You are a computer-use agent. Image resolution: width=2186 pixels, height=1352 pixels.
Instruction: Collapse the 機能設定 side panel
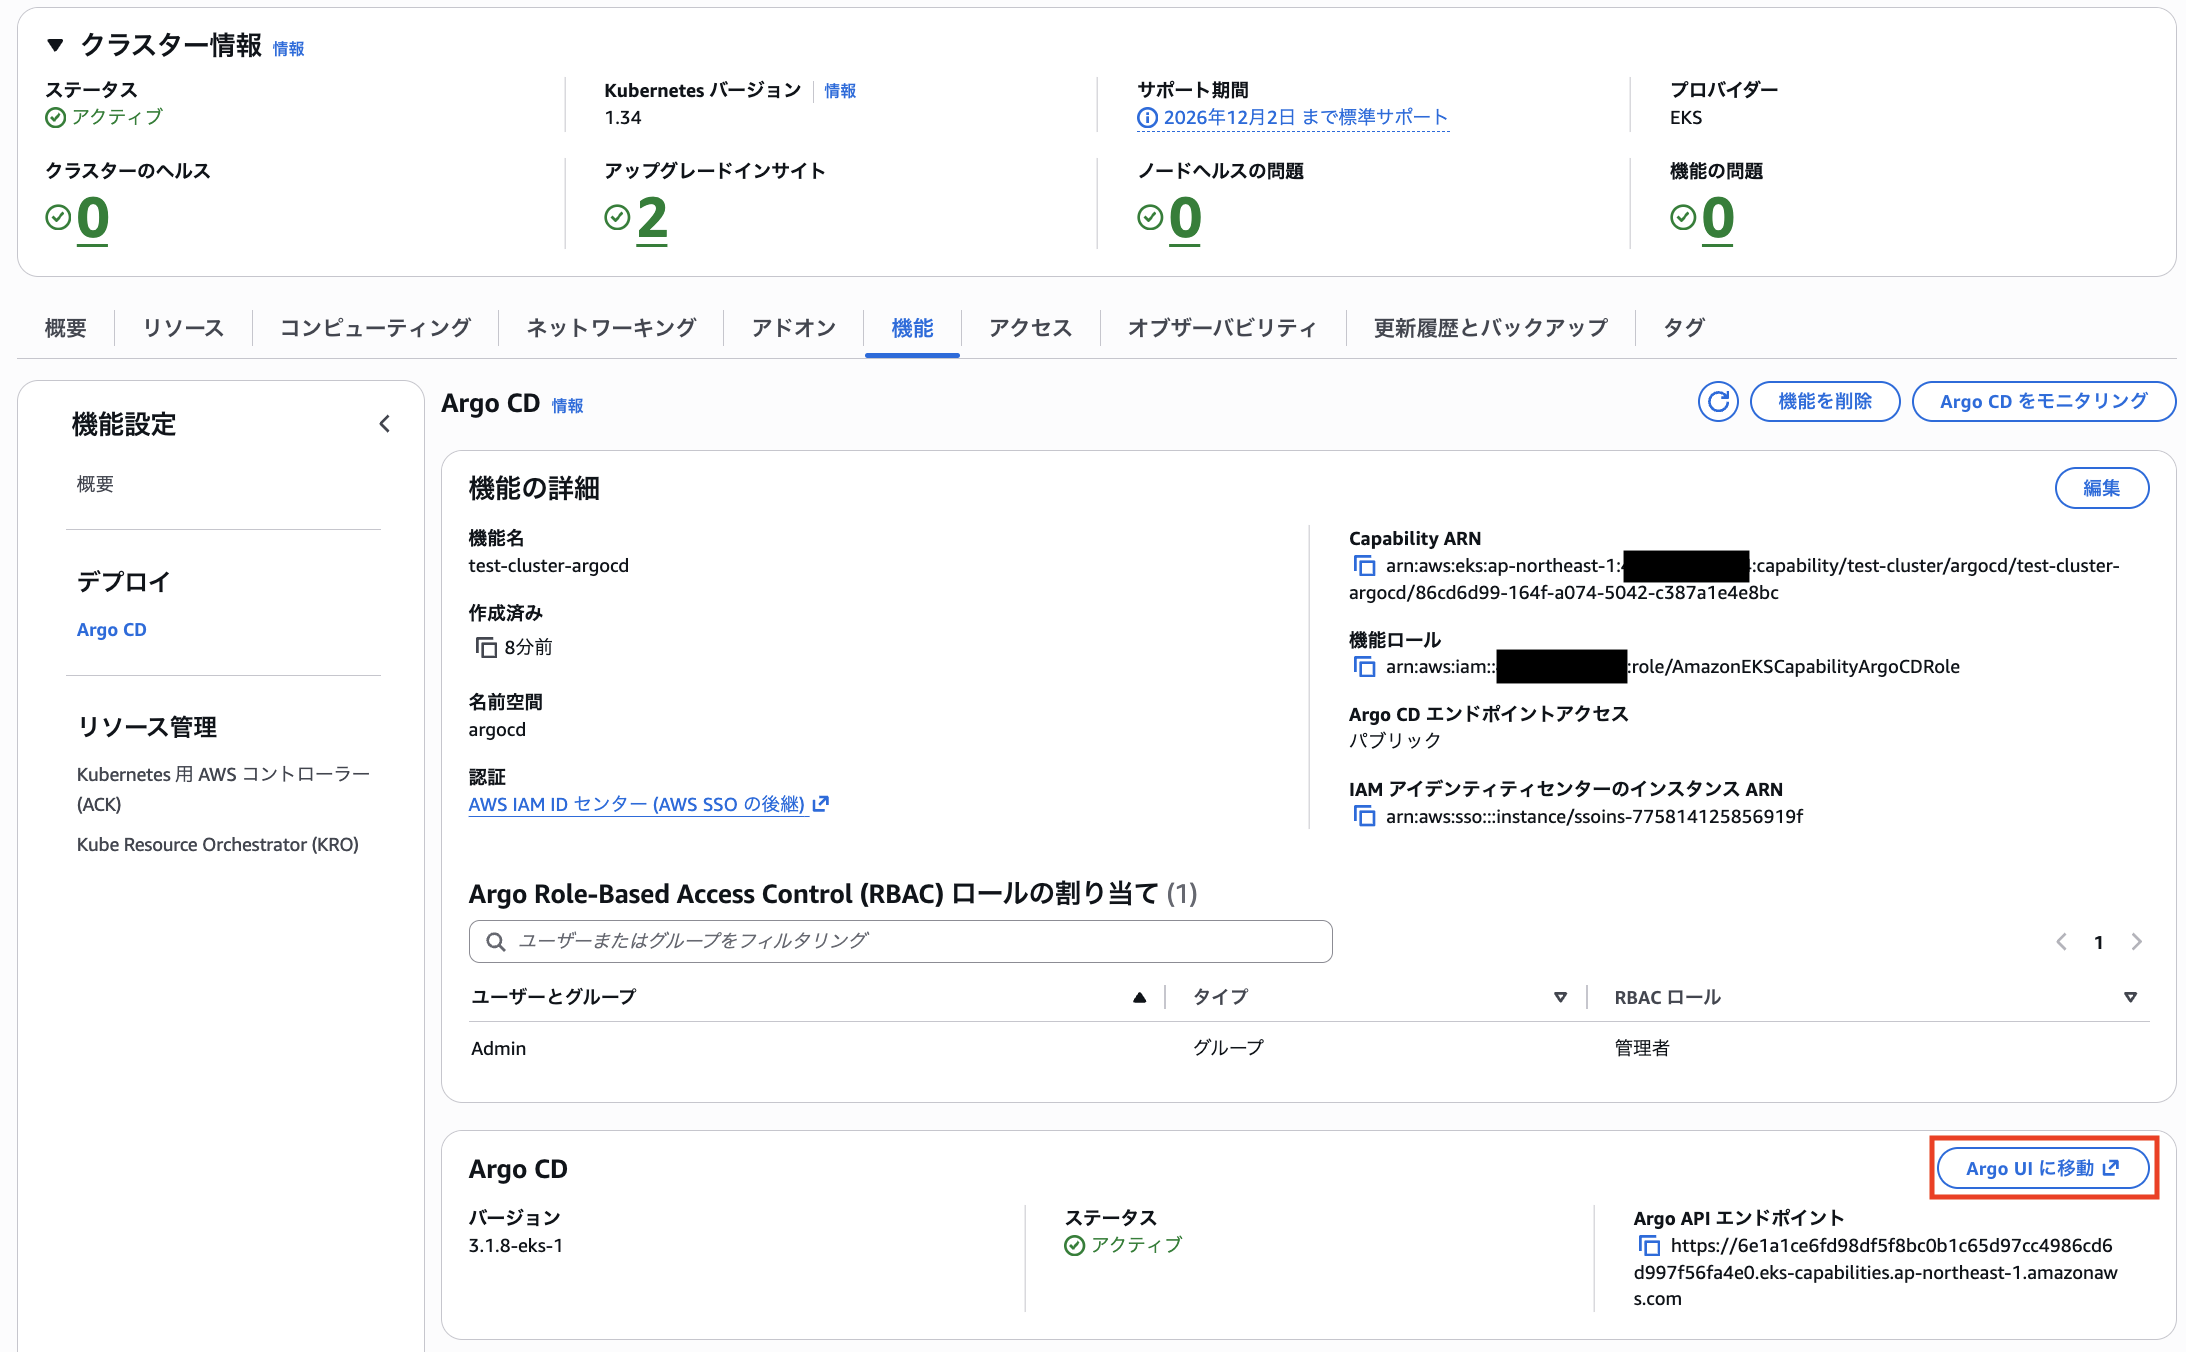pyautogui.click(x=385, y=424)
